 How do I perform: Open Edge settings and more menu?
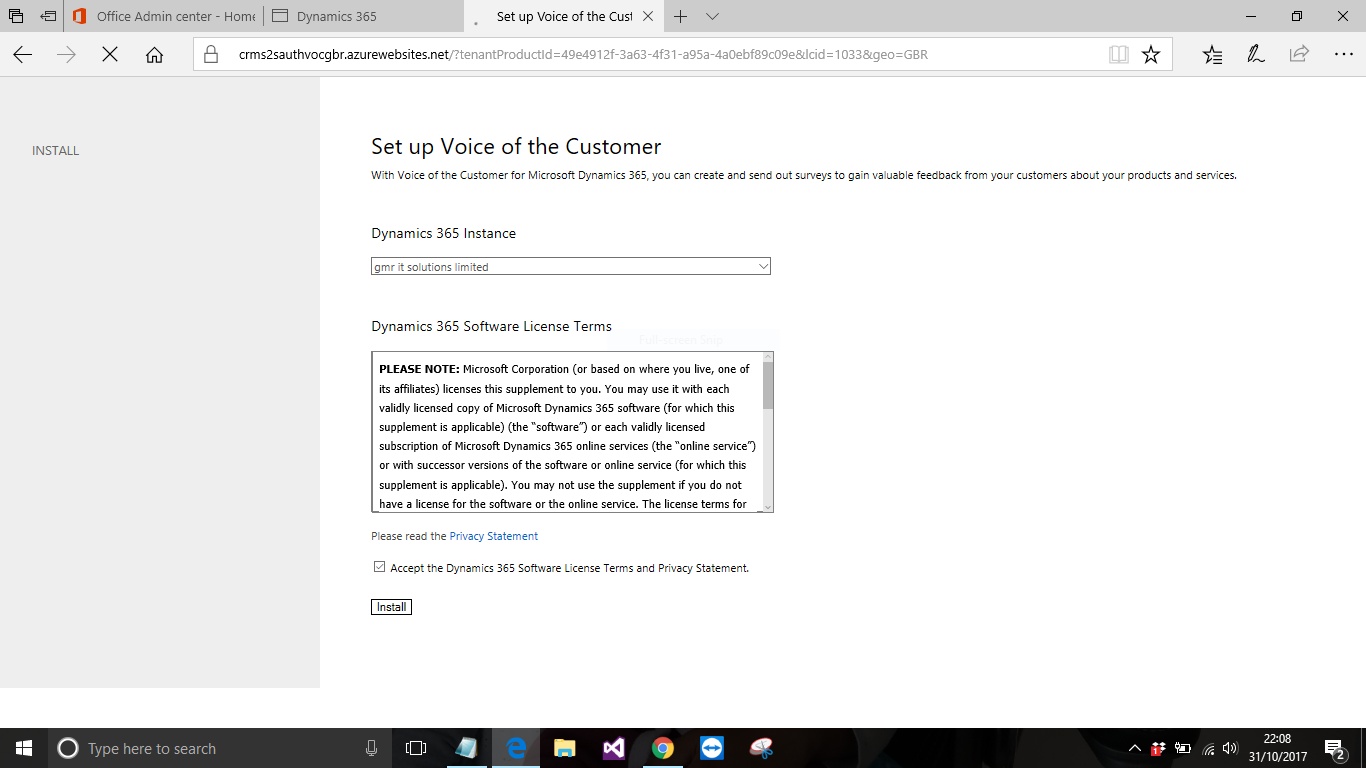click(1343, 54)
